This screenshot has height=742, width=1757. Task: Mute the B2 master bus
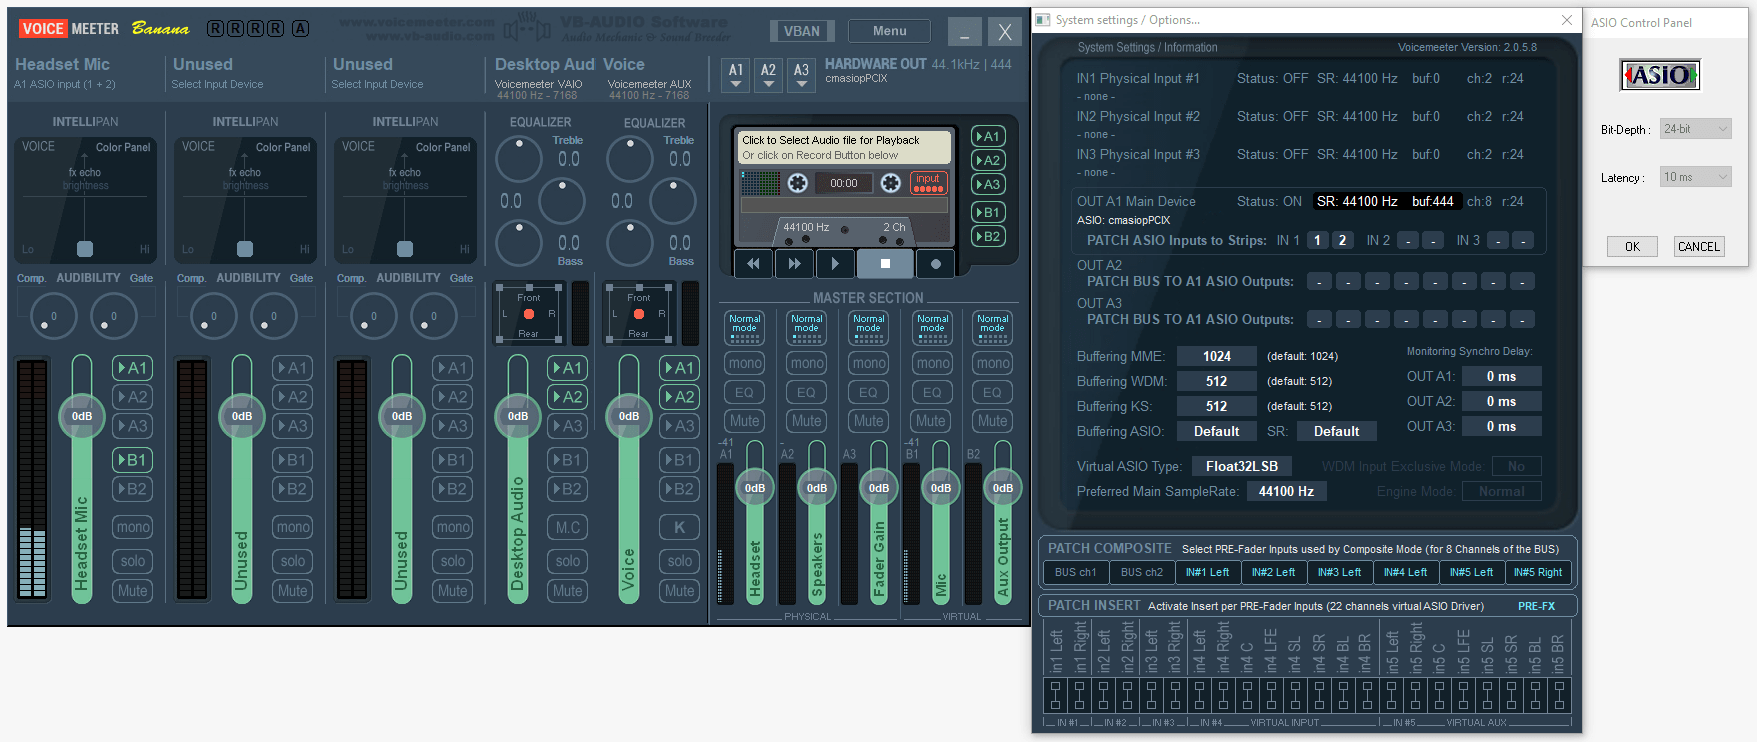click(x=993, y=421)
